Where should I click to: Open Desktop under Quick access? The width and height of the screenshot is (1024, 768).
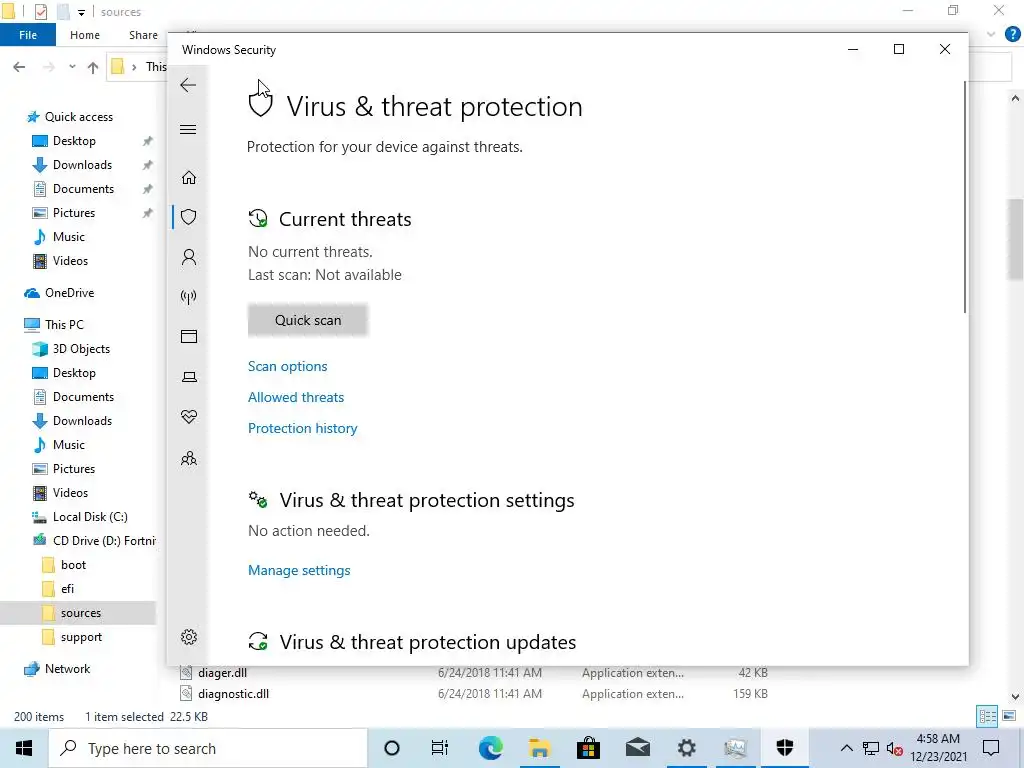[74, 141]
